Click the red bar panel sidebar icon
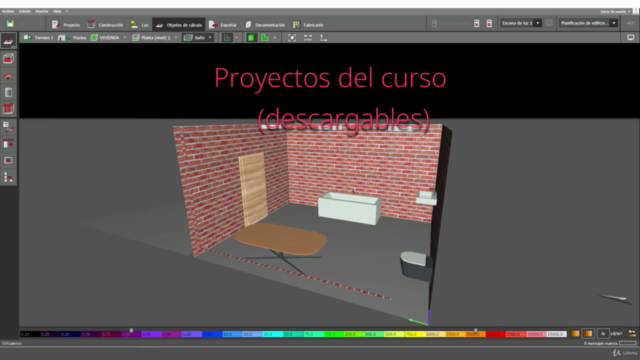 pyautogui.click(x=9, y=144)
